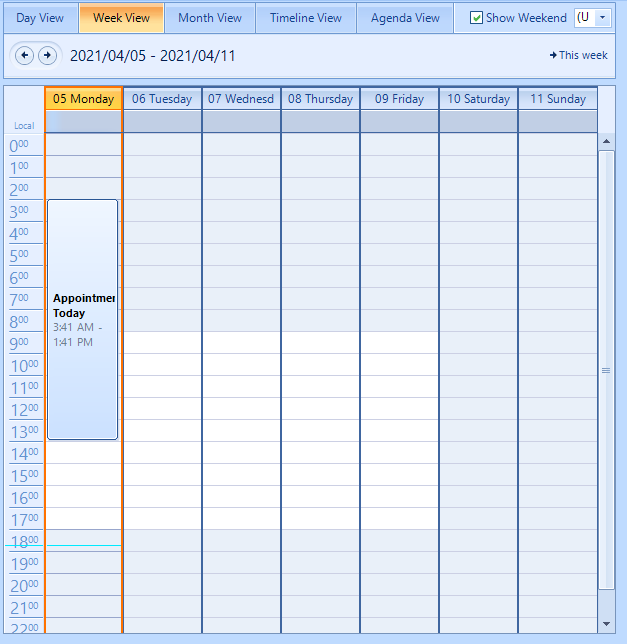The image size is (627, 644).
Task: Click the 12:00 hour label
Action: pos(24,409)
